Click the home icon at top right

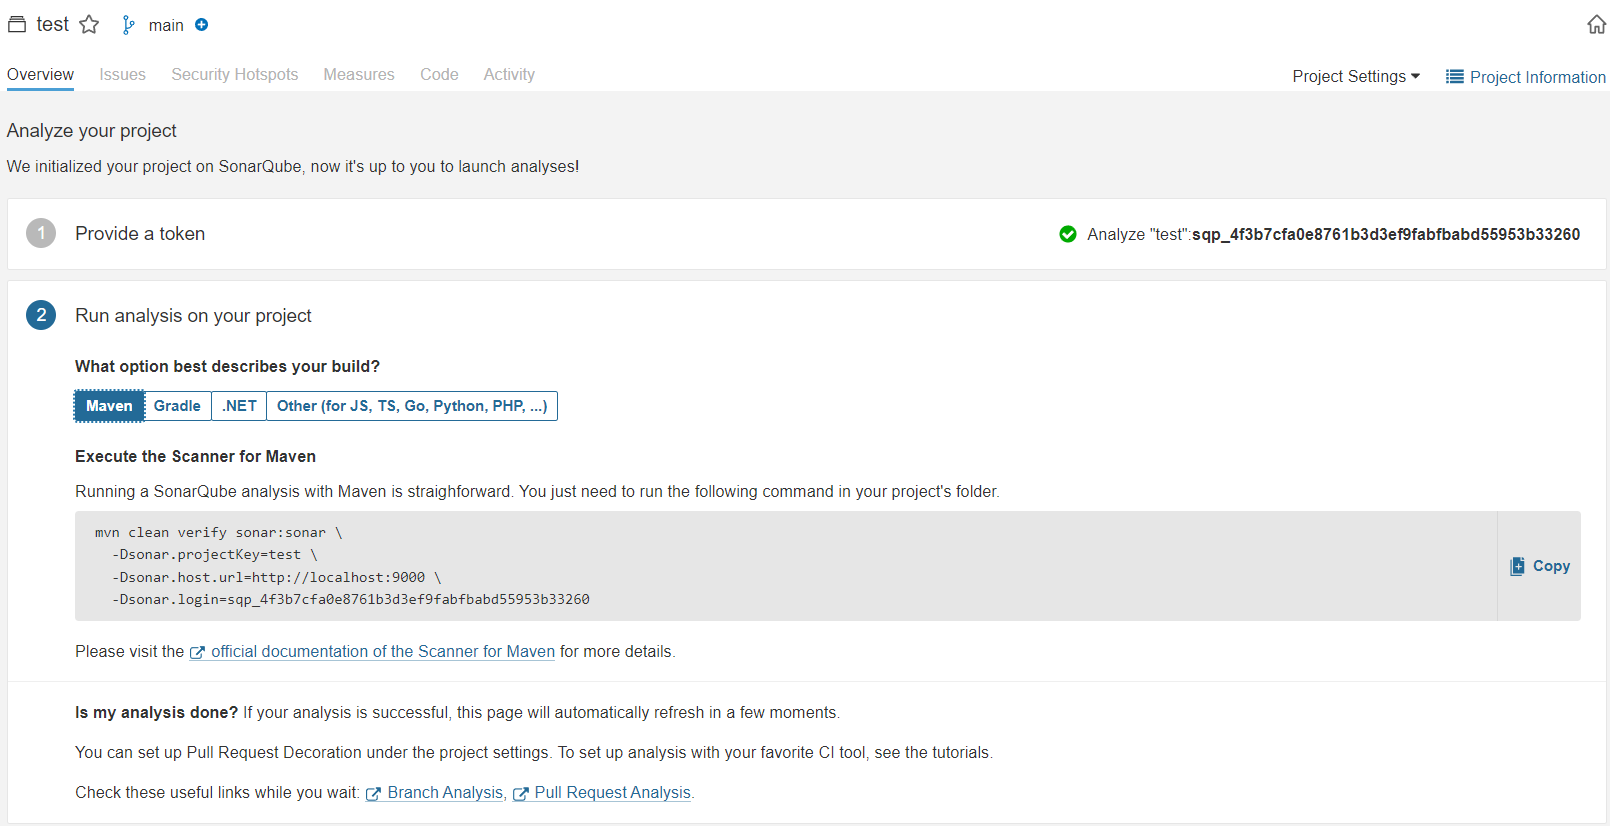click(x=1596, y=25)
